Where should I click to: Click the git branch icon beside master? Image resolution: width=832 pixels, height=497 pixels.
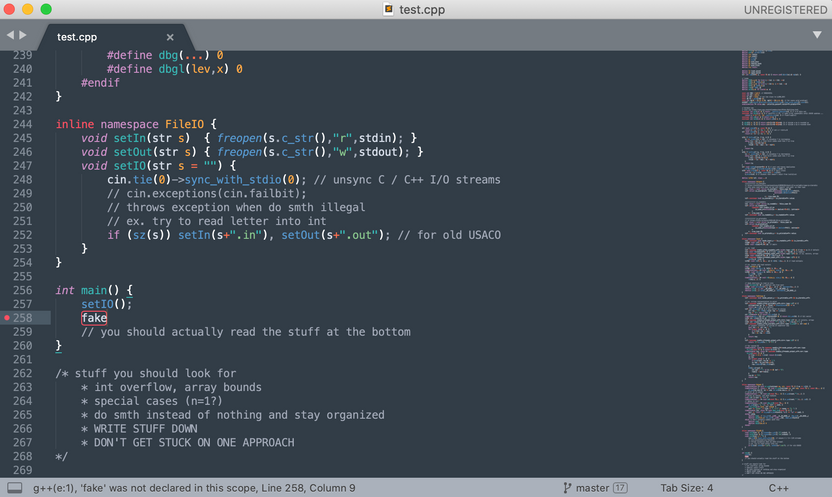568,488
